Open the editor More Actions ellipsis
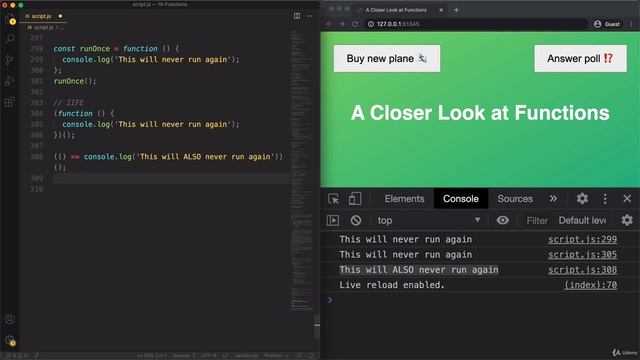Screen dimensions: 640x360 click(310, 16)
